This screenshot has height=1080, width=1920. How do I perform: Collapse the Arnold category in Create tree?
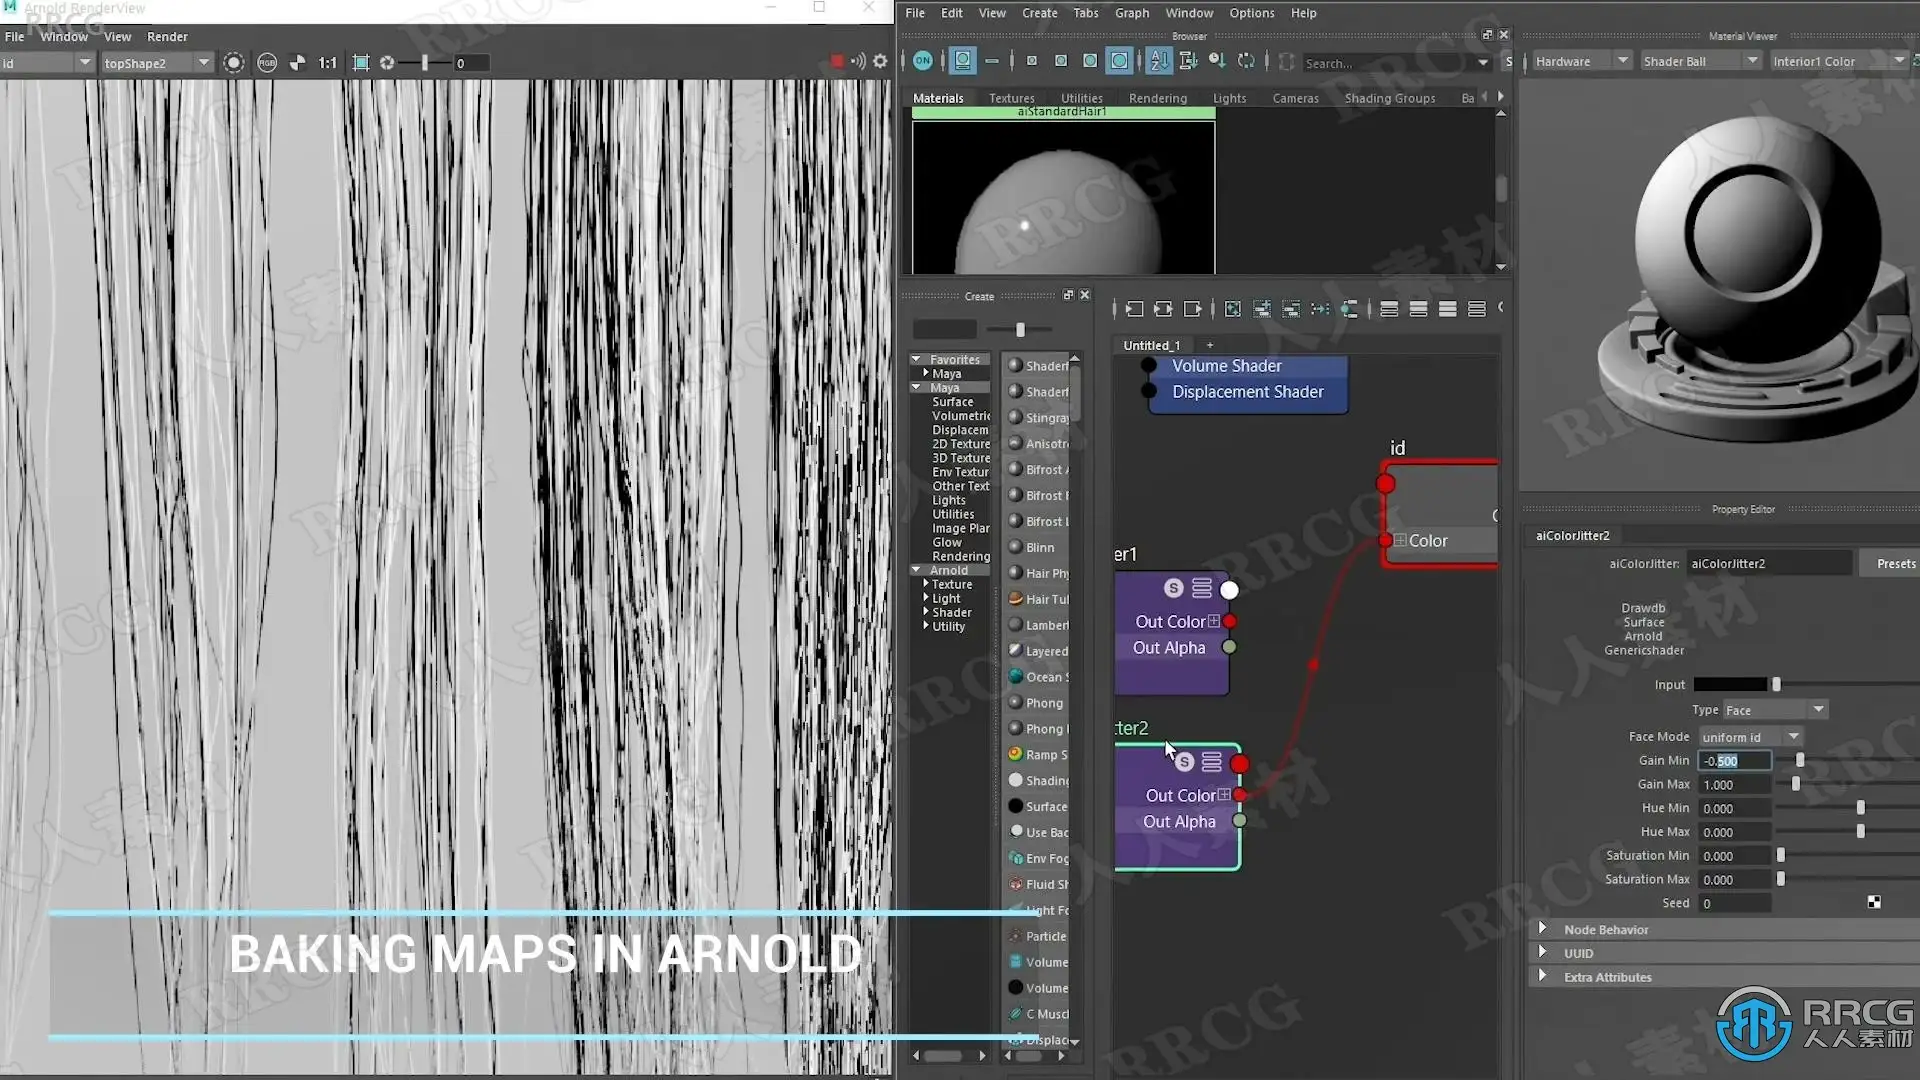916,570
